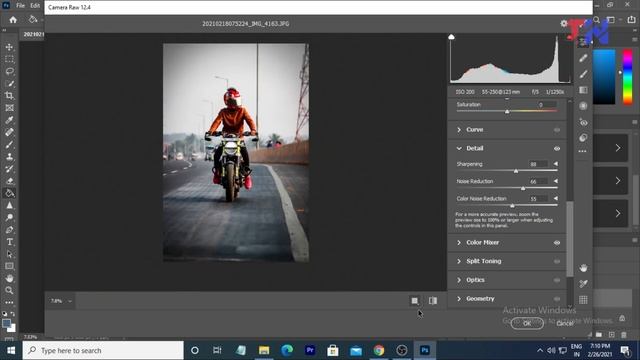Image resolution: width=640 pixels, height=360 pixels.
Task: Switch to single view mode
Action: [x=414, y=301]
